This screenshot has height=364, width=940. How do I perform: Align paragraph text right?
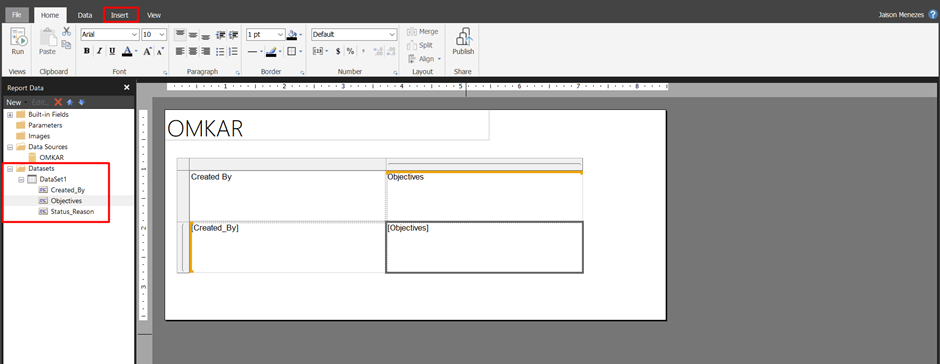(x=206, y=52)
